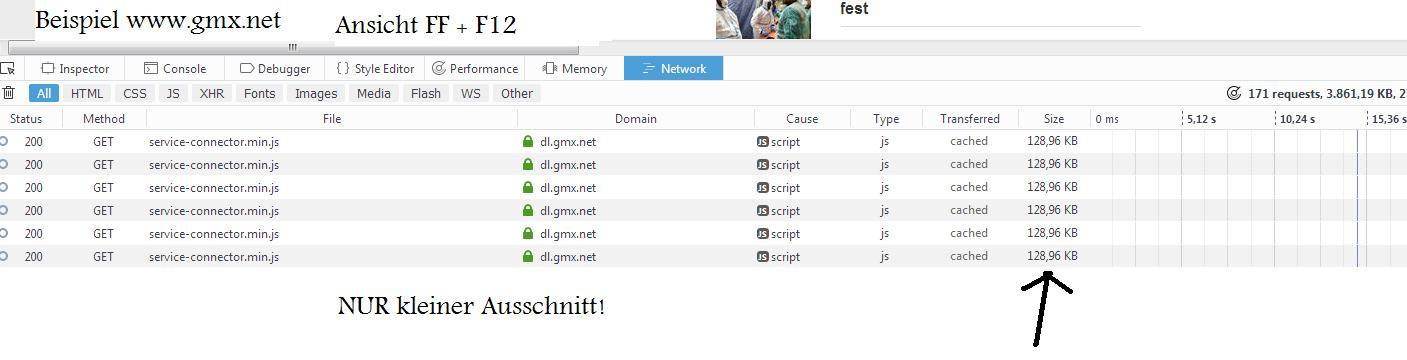Open performance analysis stopwatch icon

1234,93
